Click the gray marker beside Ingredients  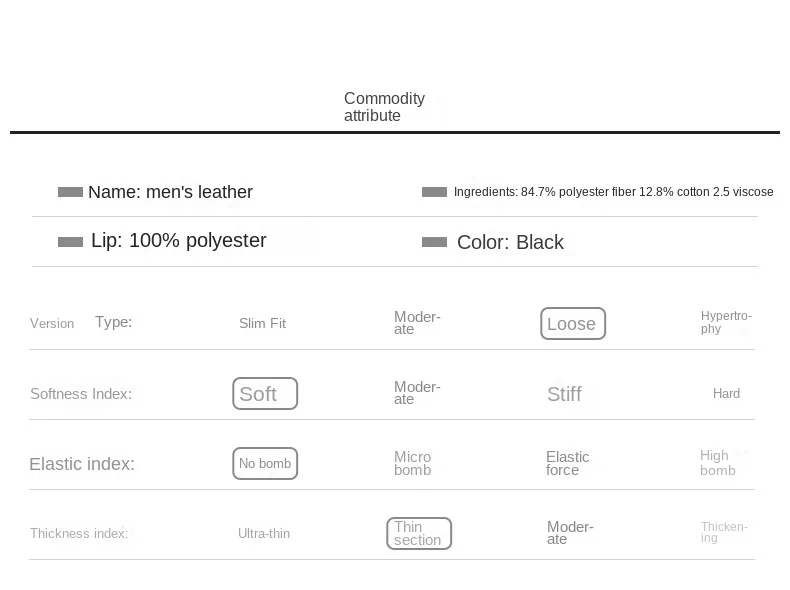point(434,192)
